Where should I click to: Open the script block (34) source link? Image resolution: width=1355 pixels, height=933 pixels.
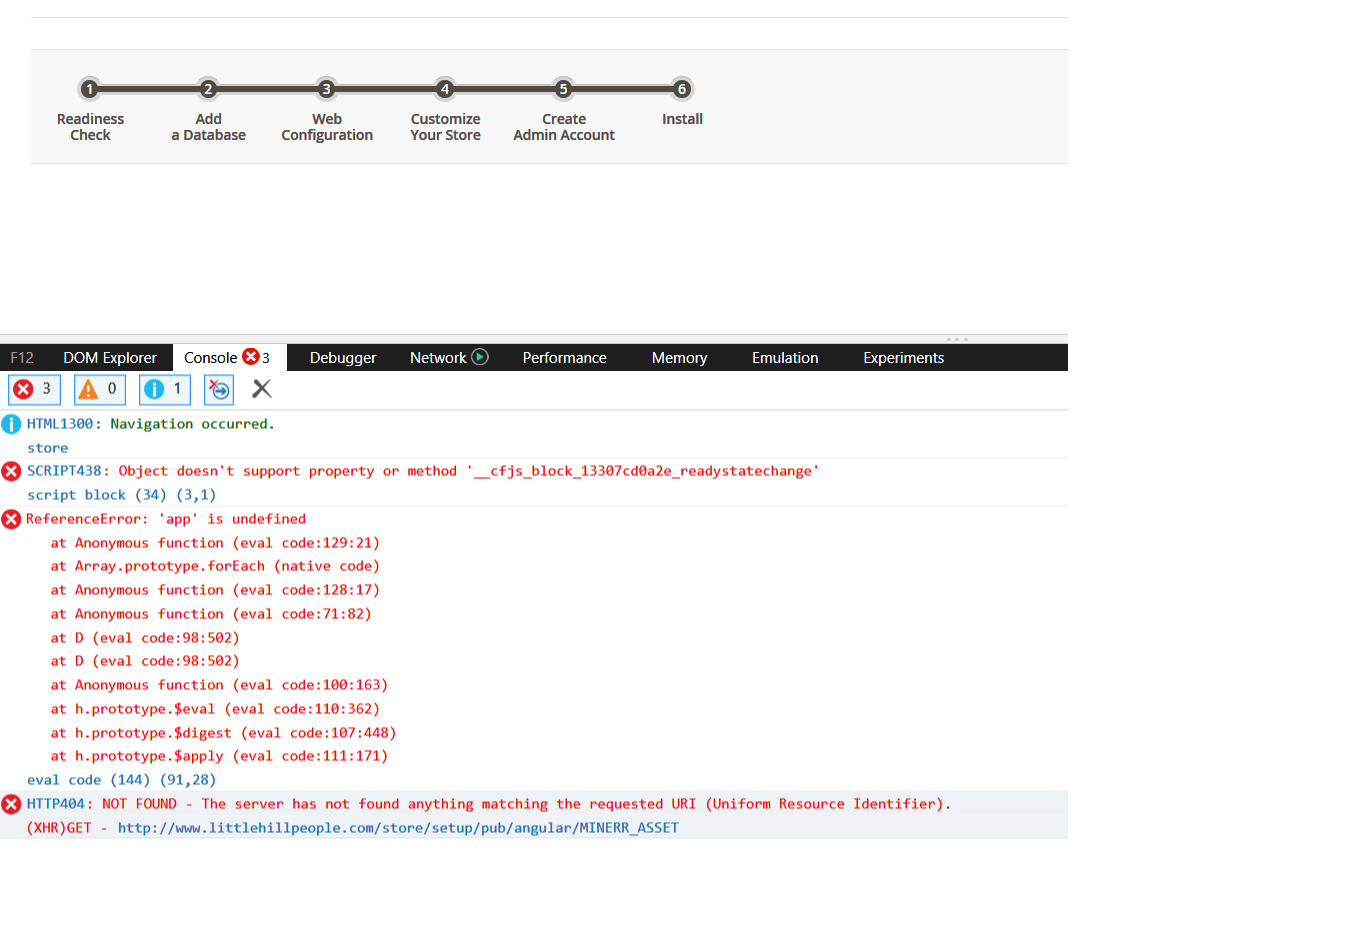click(121, 495)
